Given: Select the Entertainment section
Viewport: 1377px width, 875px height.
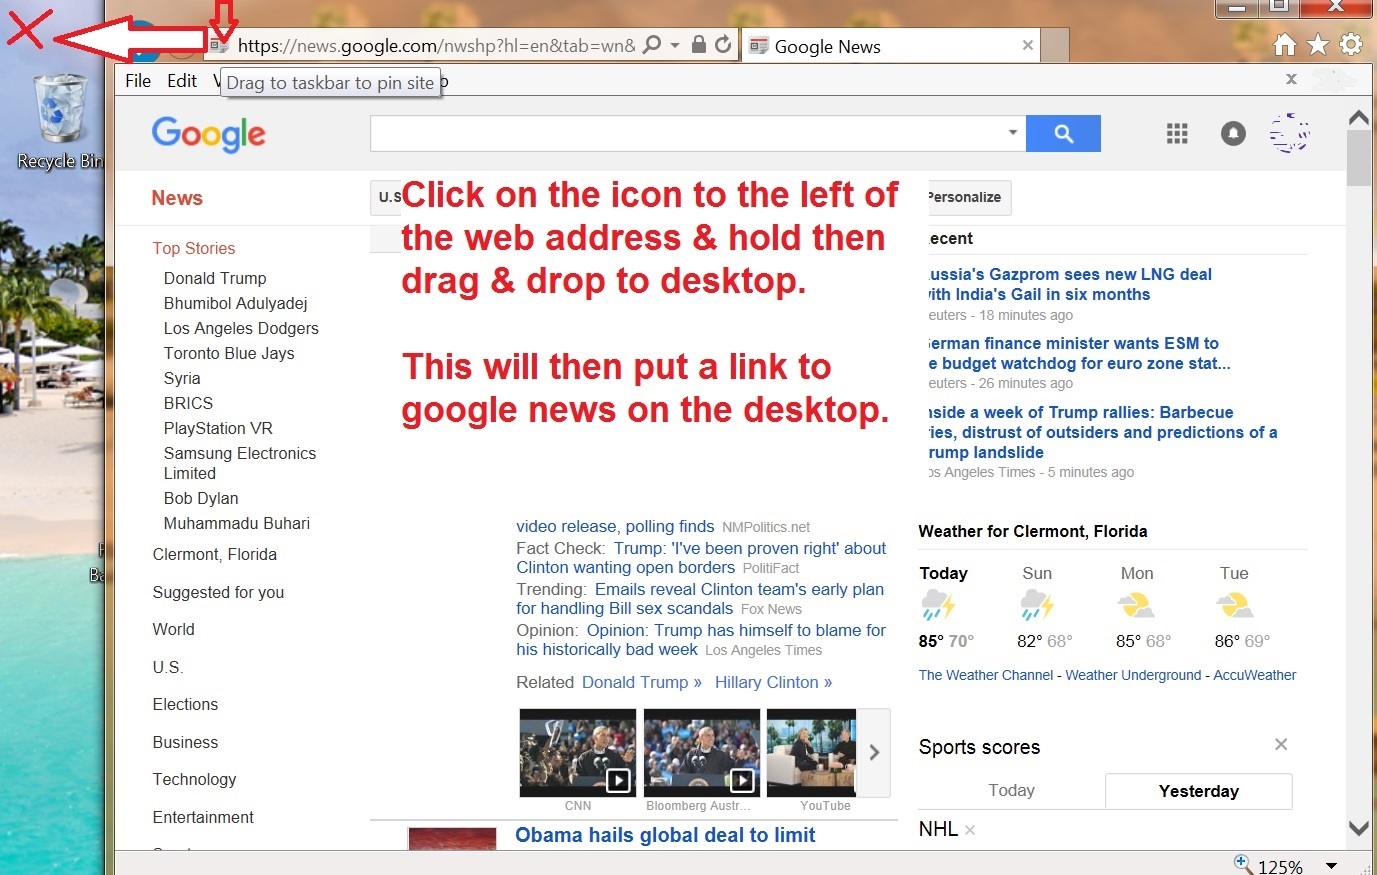Looking at the screenshot, I should [x=203, y=817].
